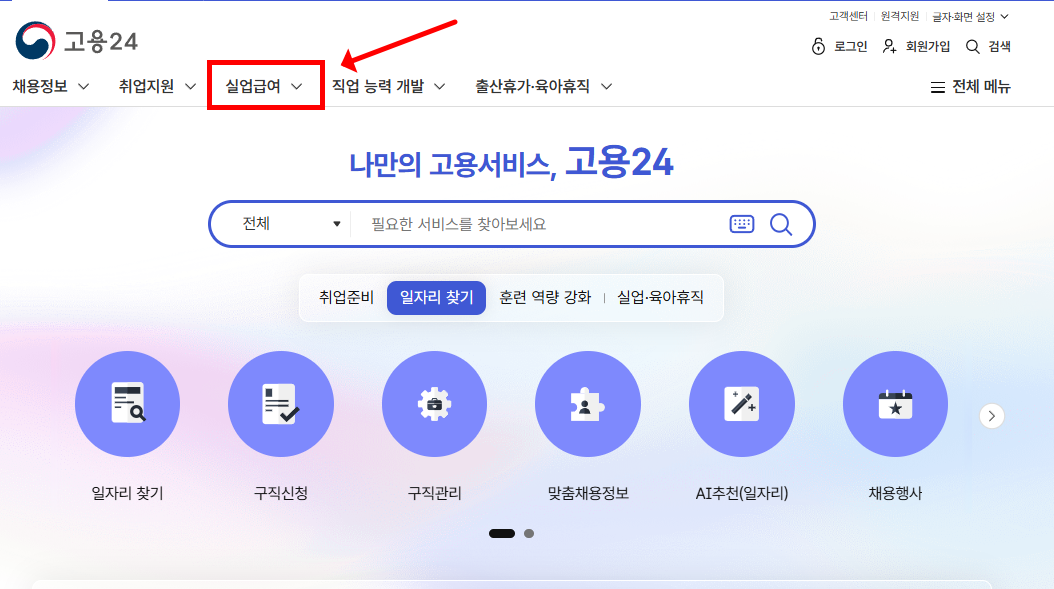Click the 구직신청 label text

coord(281,494)
